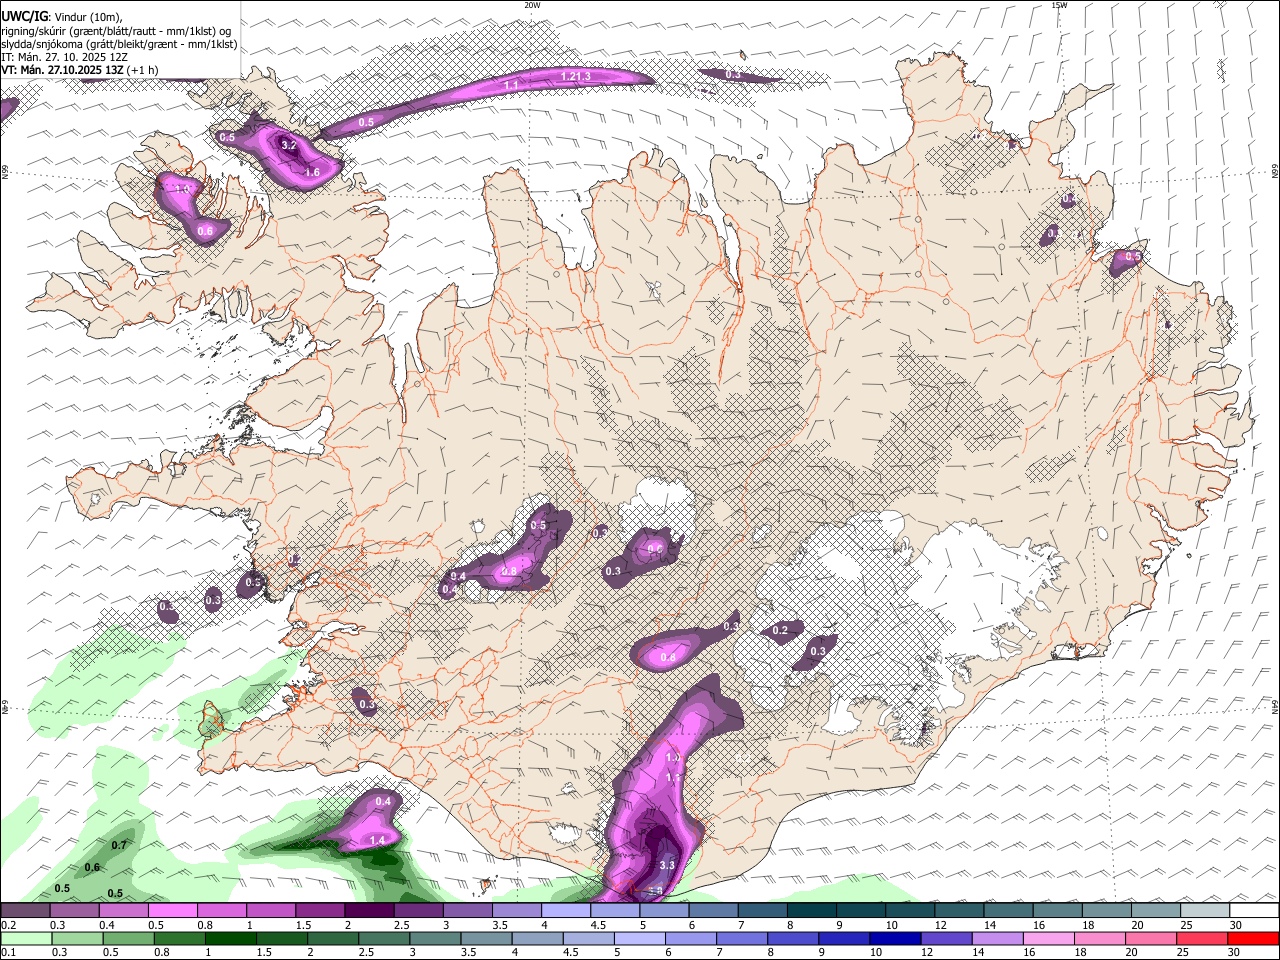Image resolution: width=1280 pixels, height=960 pixels.
Task: Click the darkest purple snow swatch between 2 and 2.5
Action: tap(368, 911)
